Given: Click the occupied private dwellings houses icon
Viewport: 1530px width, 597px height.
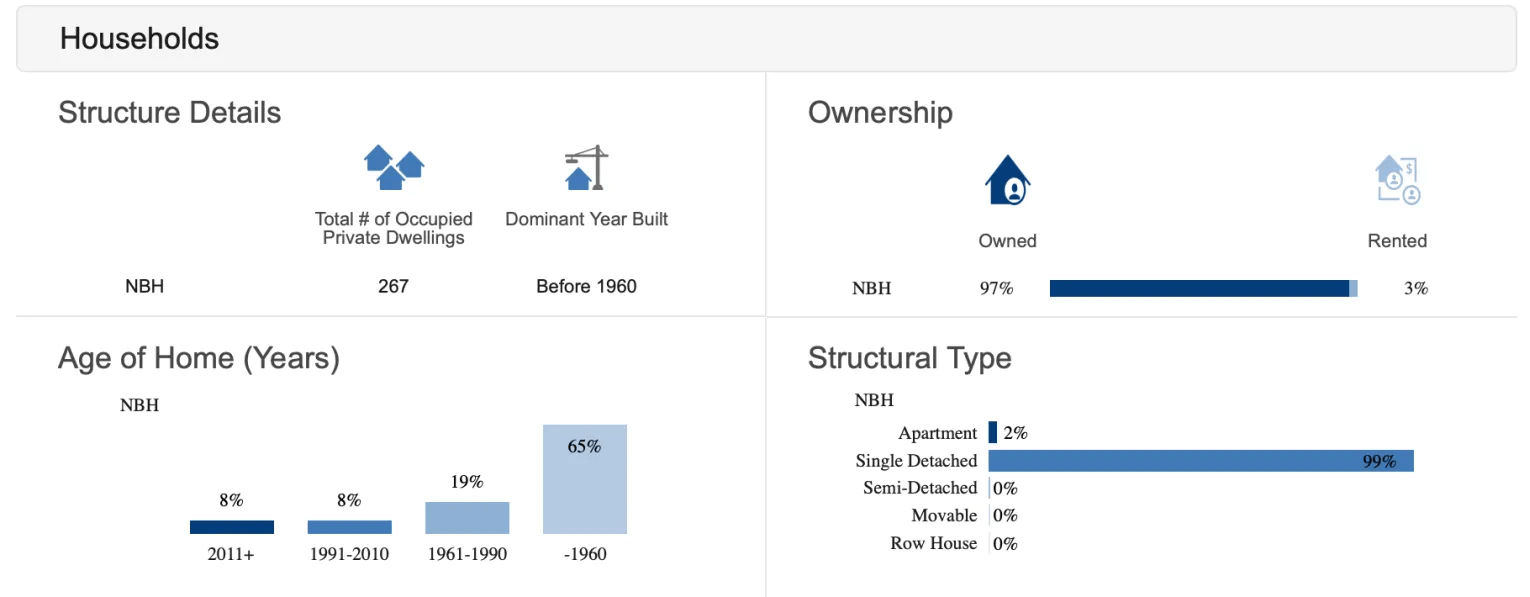Looking at the screenshot, I should click(x=393, y=167).
